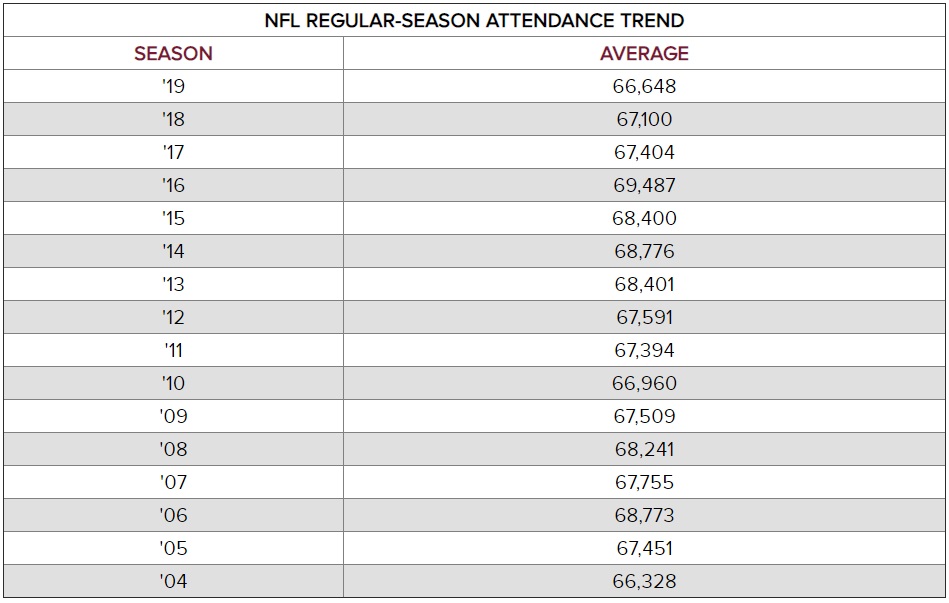Screen dimensions: 949x603
Task: Select the 68,401 average value
Action: tap(644, 285)
